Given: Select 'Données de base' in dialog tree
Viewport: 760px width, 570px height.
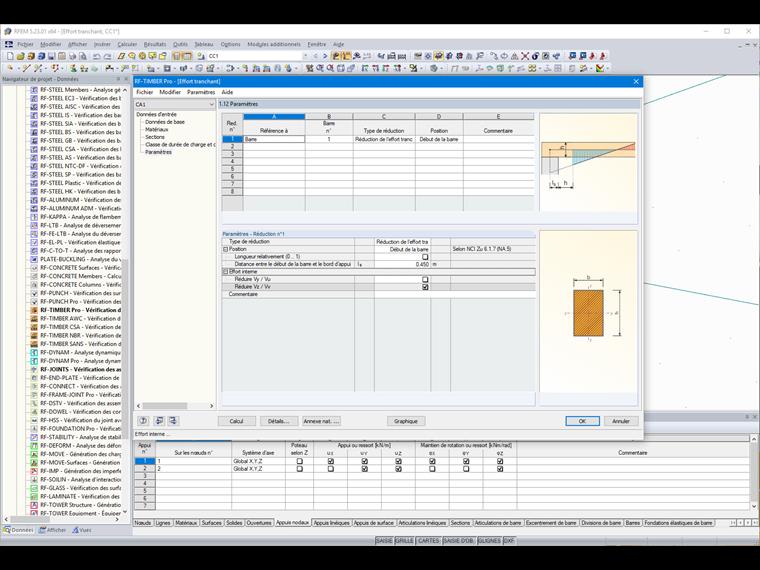Looking at the screenshot, I should click(x=165, y=122).
